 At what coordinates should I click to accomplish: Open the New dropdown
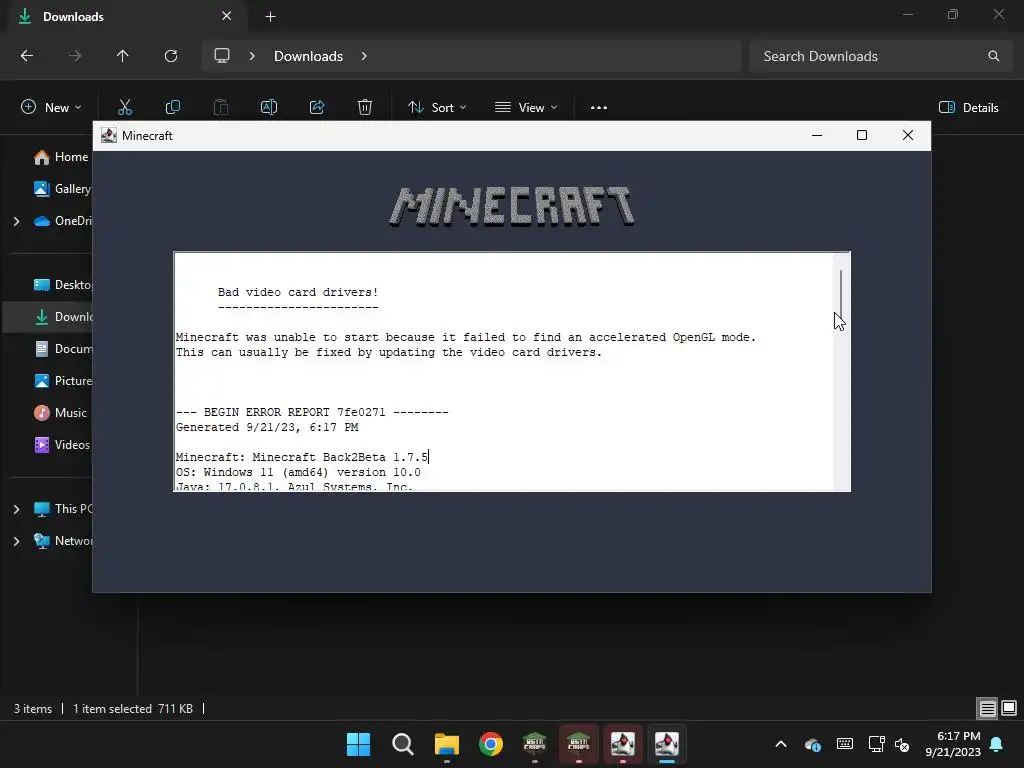[x=51, y=108]
